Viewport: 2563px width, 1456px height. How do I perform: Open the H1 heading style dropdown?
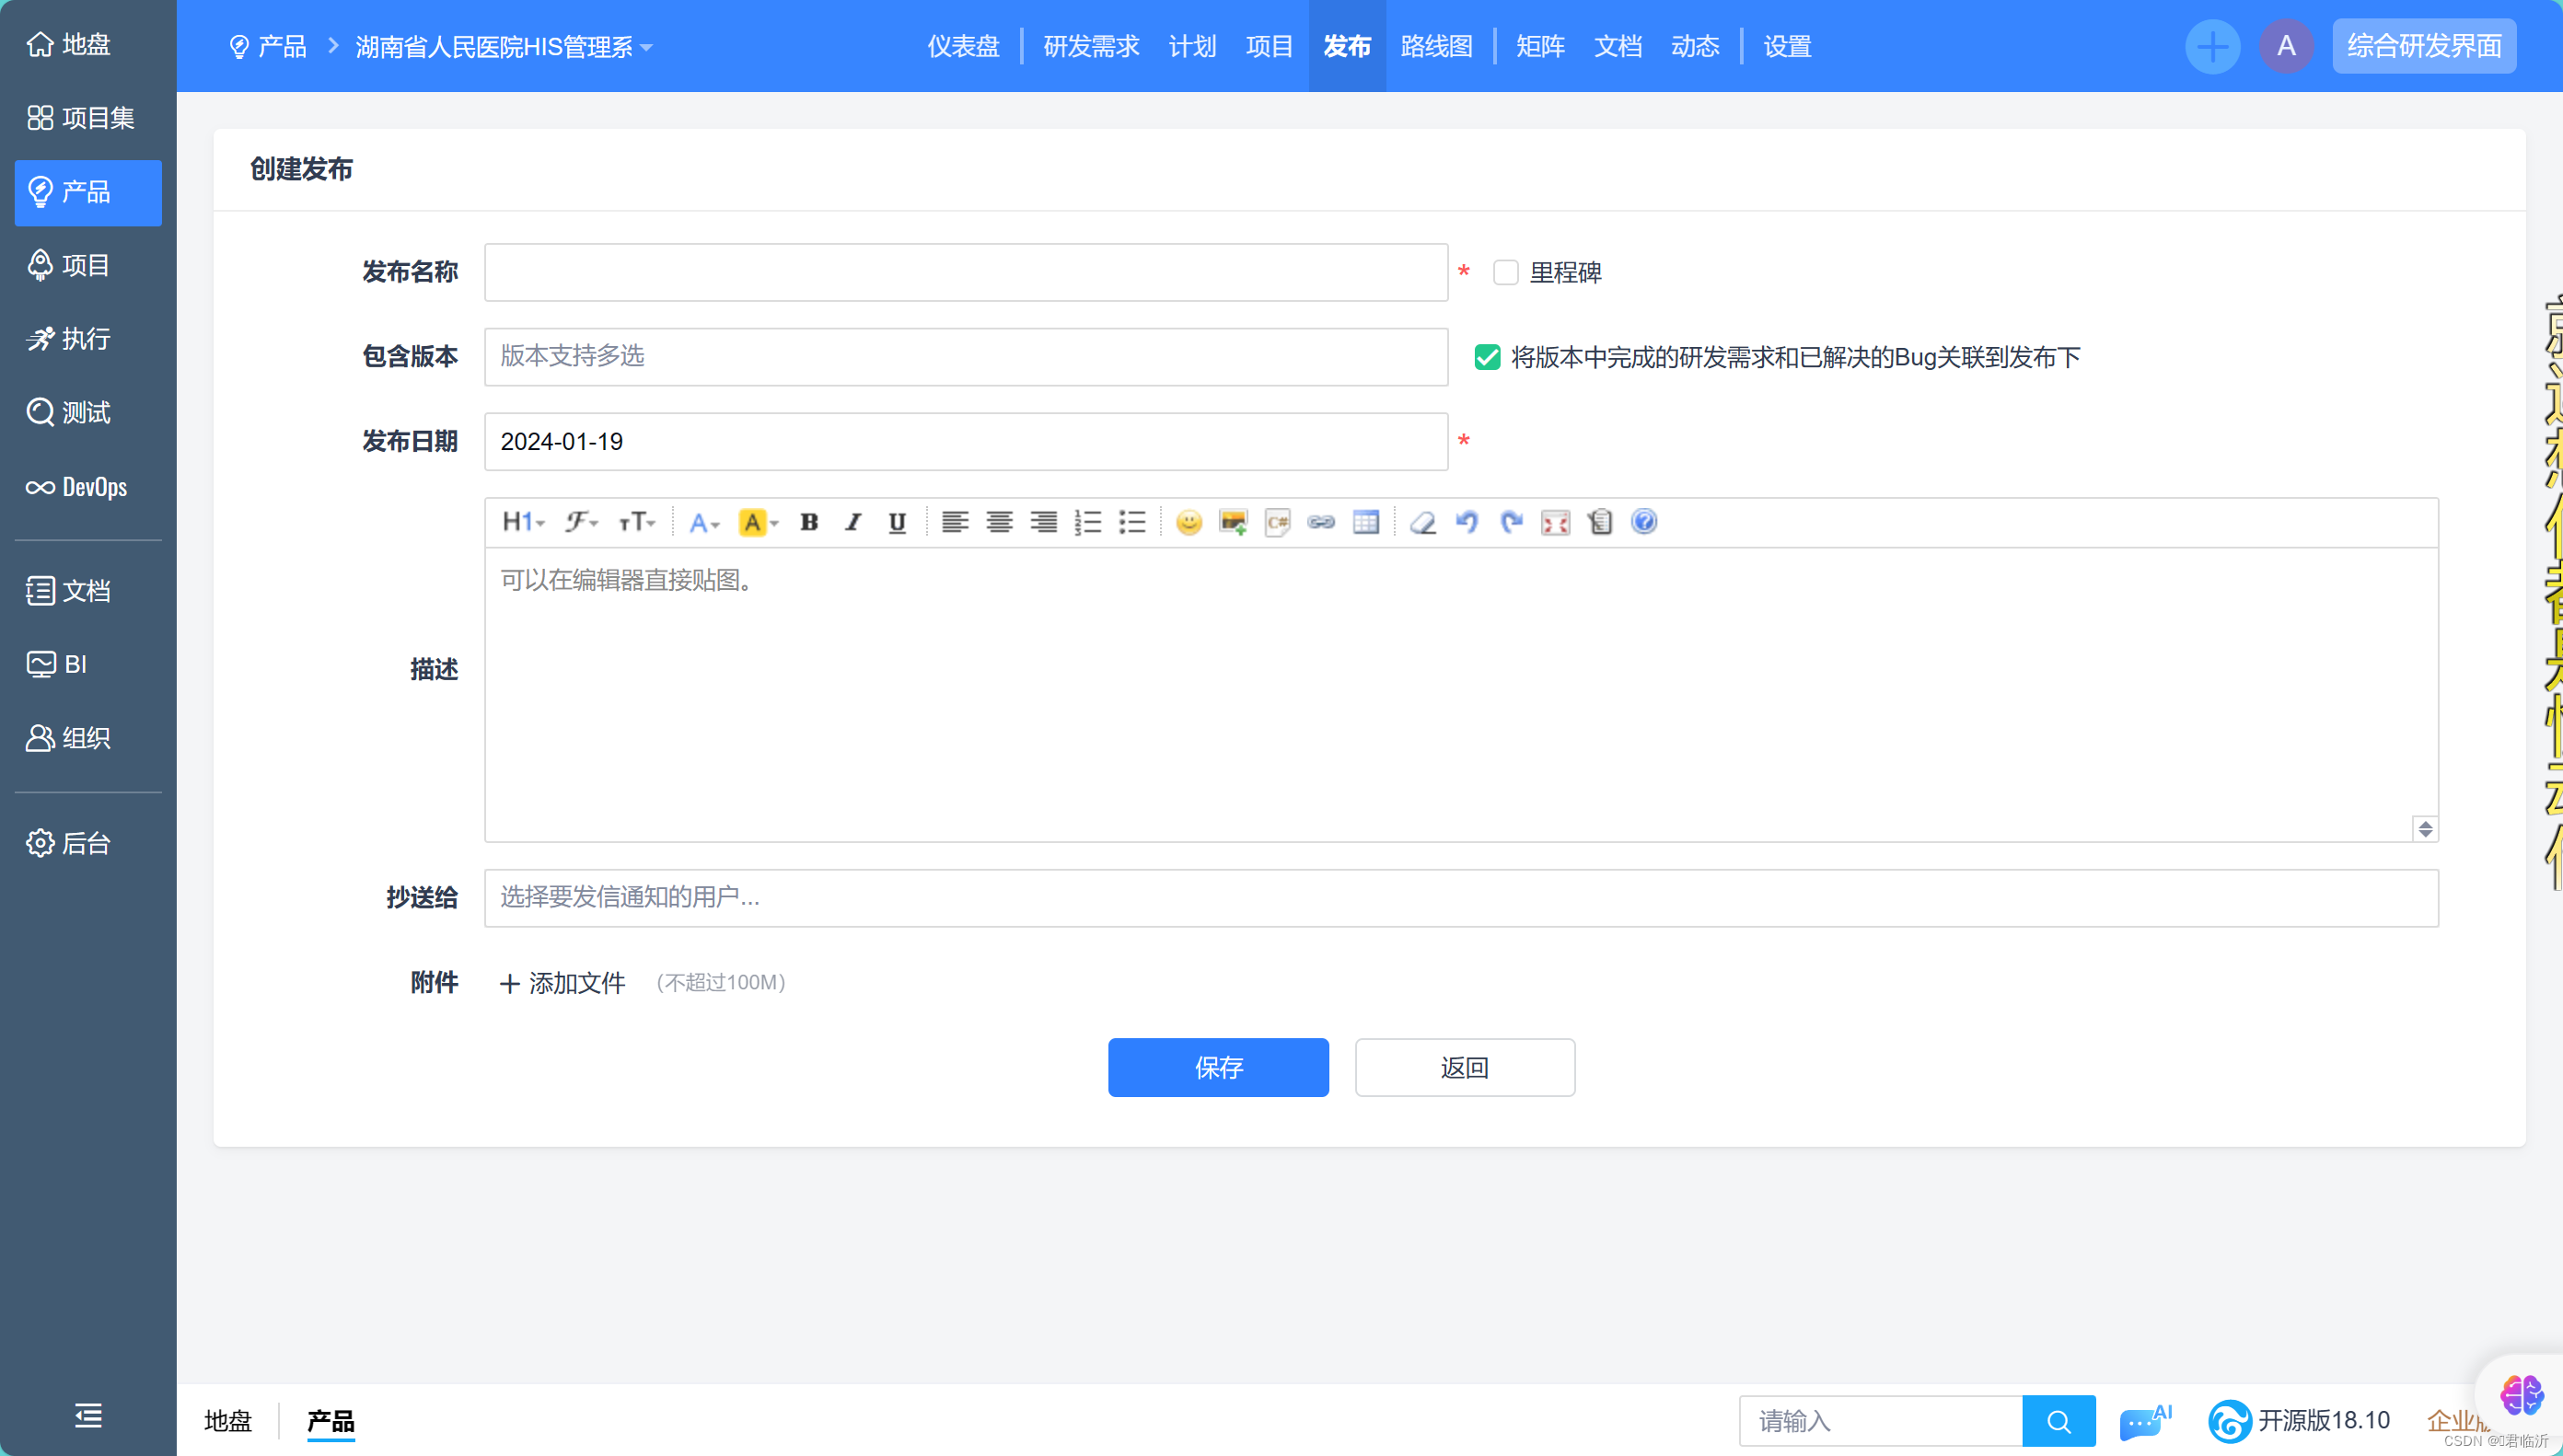[523, 522]
